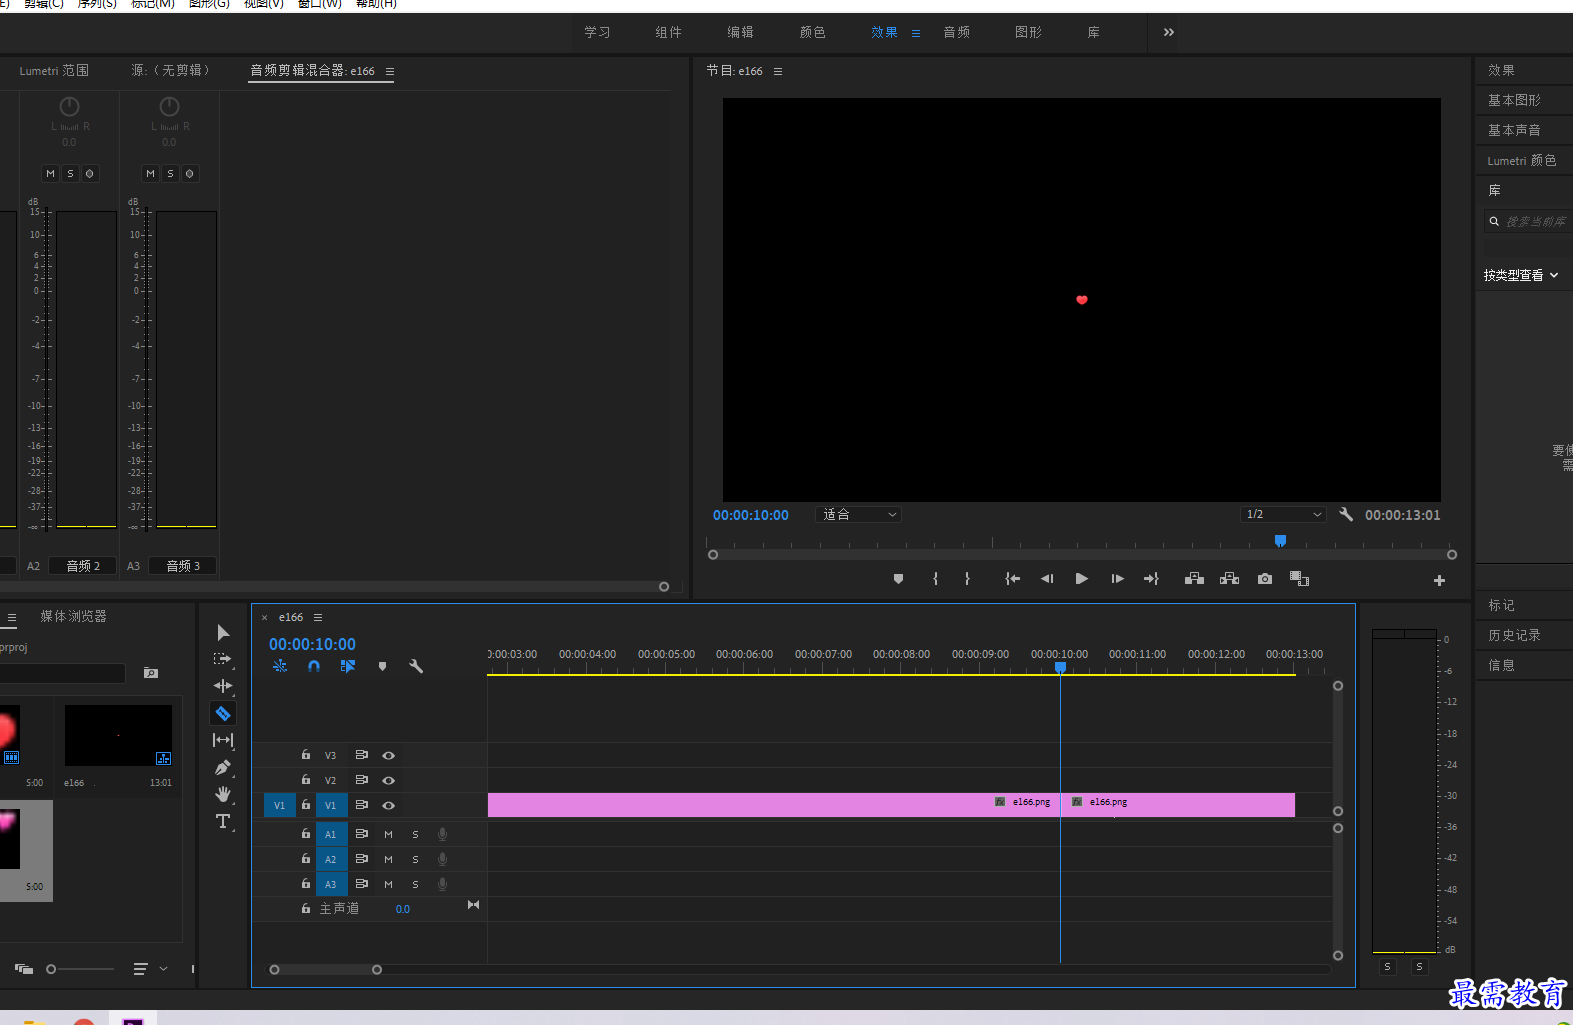The image size is (1573, 1025).
Task: Open the 基本声音 panel
Action: pyautogui.click(x=1514, y=130)
